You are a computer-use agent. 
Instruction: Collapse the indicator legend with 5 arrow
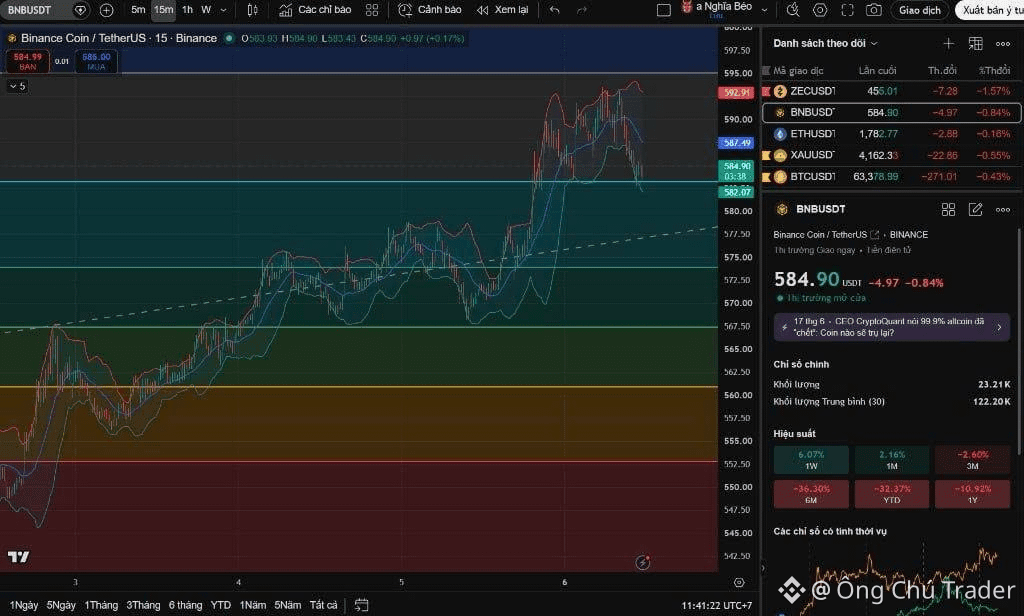18,86
